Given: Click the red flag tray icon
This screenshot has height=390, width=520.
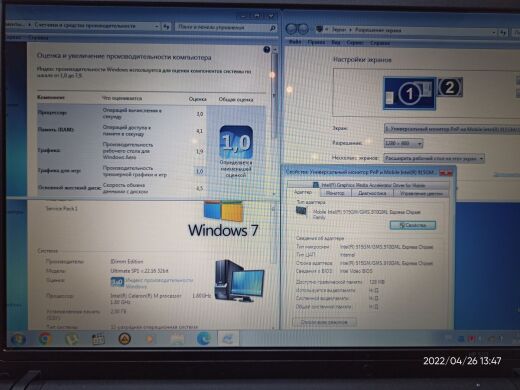Looking at the screenshot, I should (471, 339).
